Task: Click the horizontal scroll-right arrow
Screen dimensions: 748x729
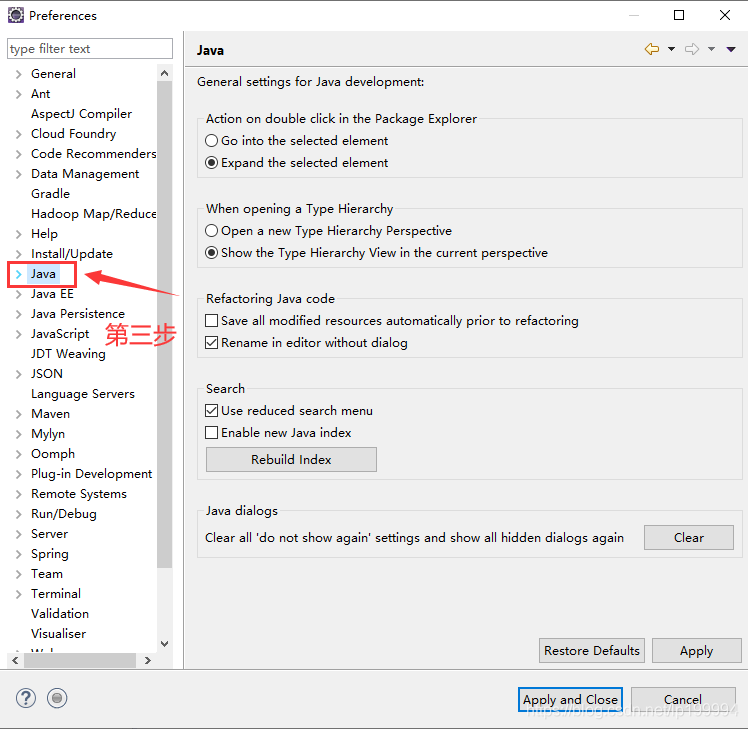Action: pyautogui.click(x=148, y=660)
